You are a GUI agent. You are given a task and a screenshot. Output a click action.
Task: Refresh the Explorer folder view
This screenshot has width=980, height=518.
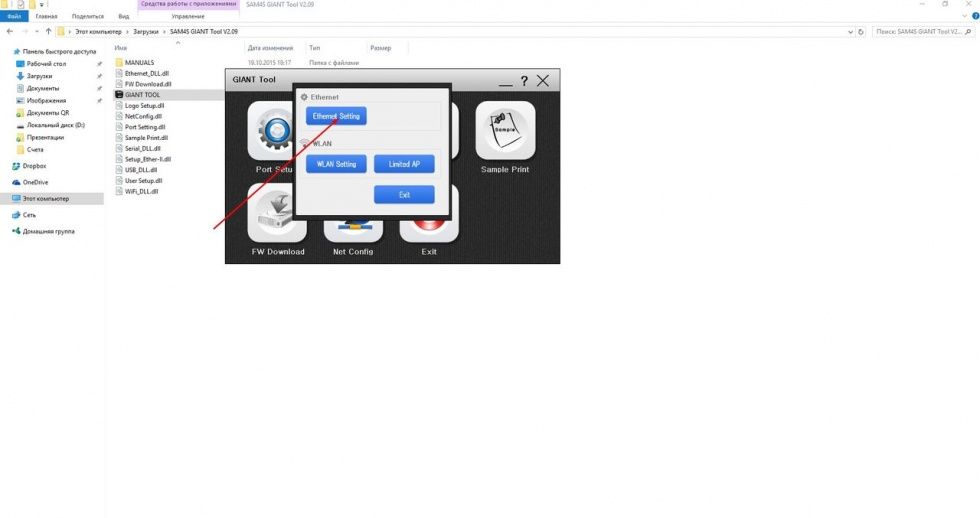click(861, 32)
